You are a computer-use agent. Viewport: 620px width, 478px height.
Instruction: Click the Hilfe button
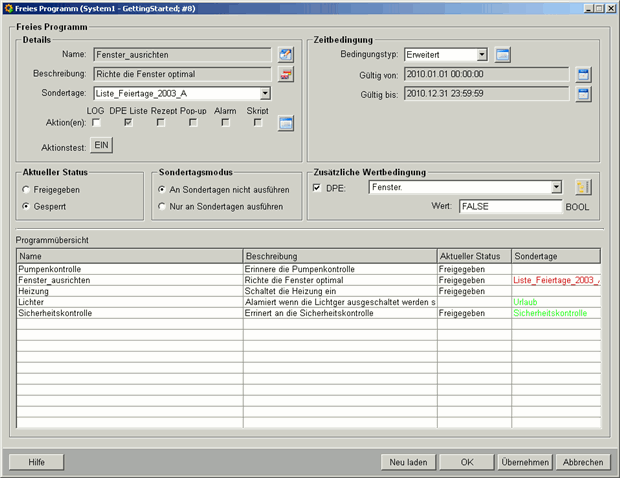click(x=36, y=462)
